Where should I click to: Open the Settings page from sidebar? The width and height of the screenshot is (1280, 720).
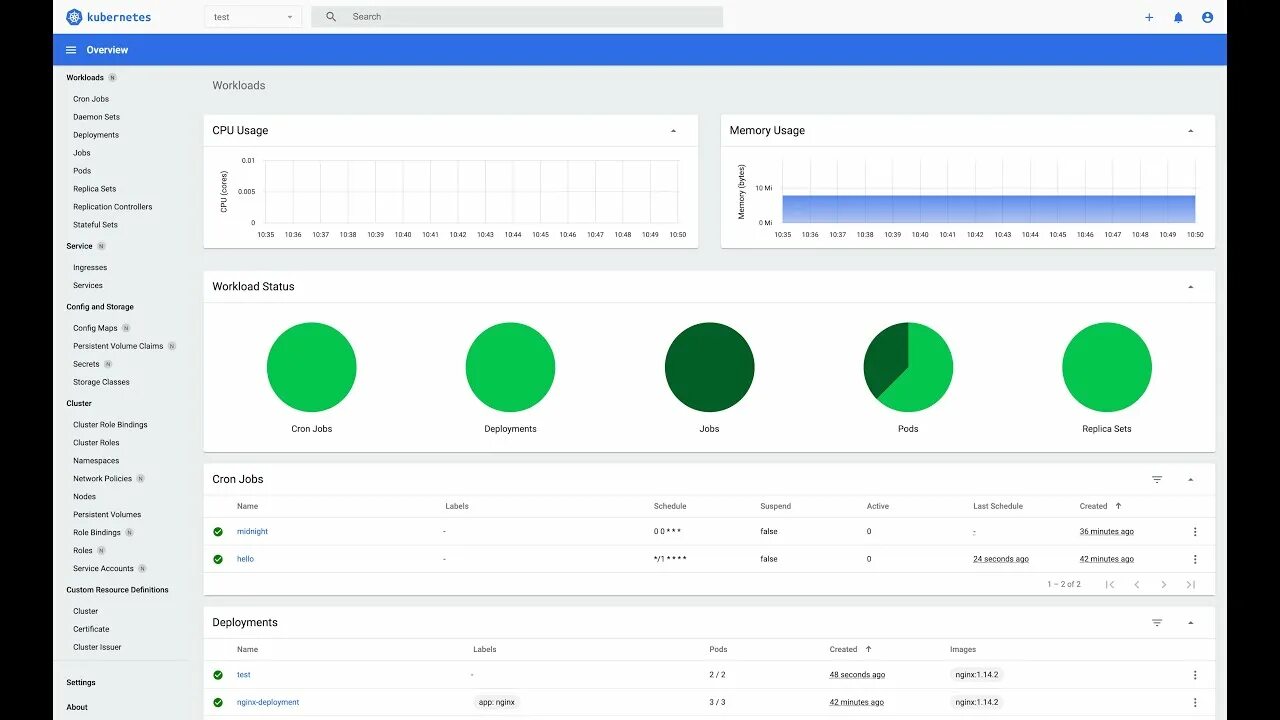click(x=80, y=682)
